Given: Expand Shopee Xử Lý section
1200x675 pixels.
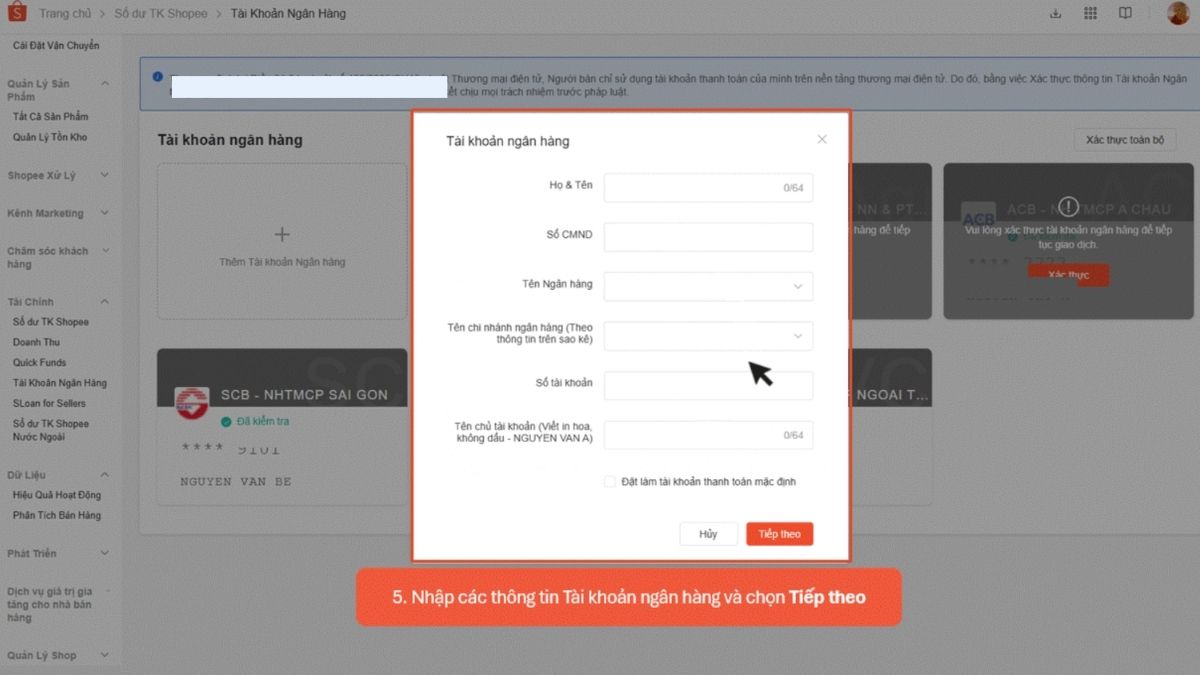Looking at the screenshot, I should coord(105,176).
